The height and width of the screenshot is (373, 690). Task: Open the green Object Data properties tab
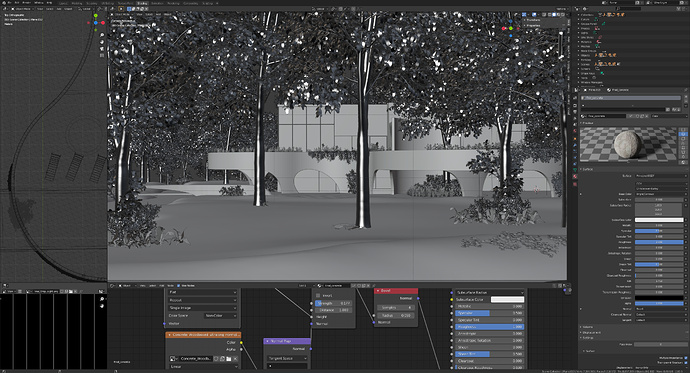tap(576, 170)
